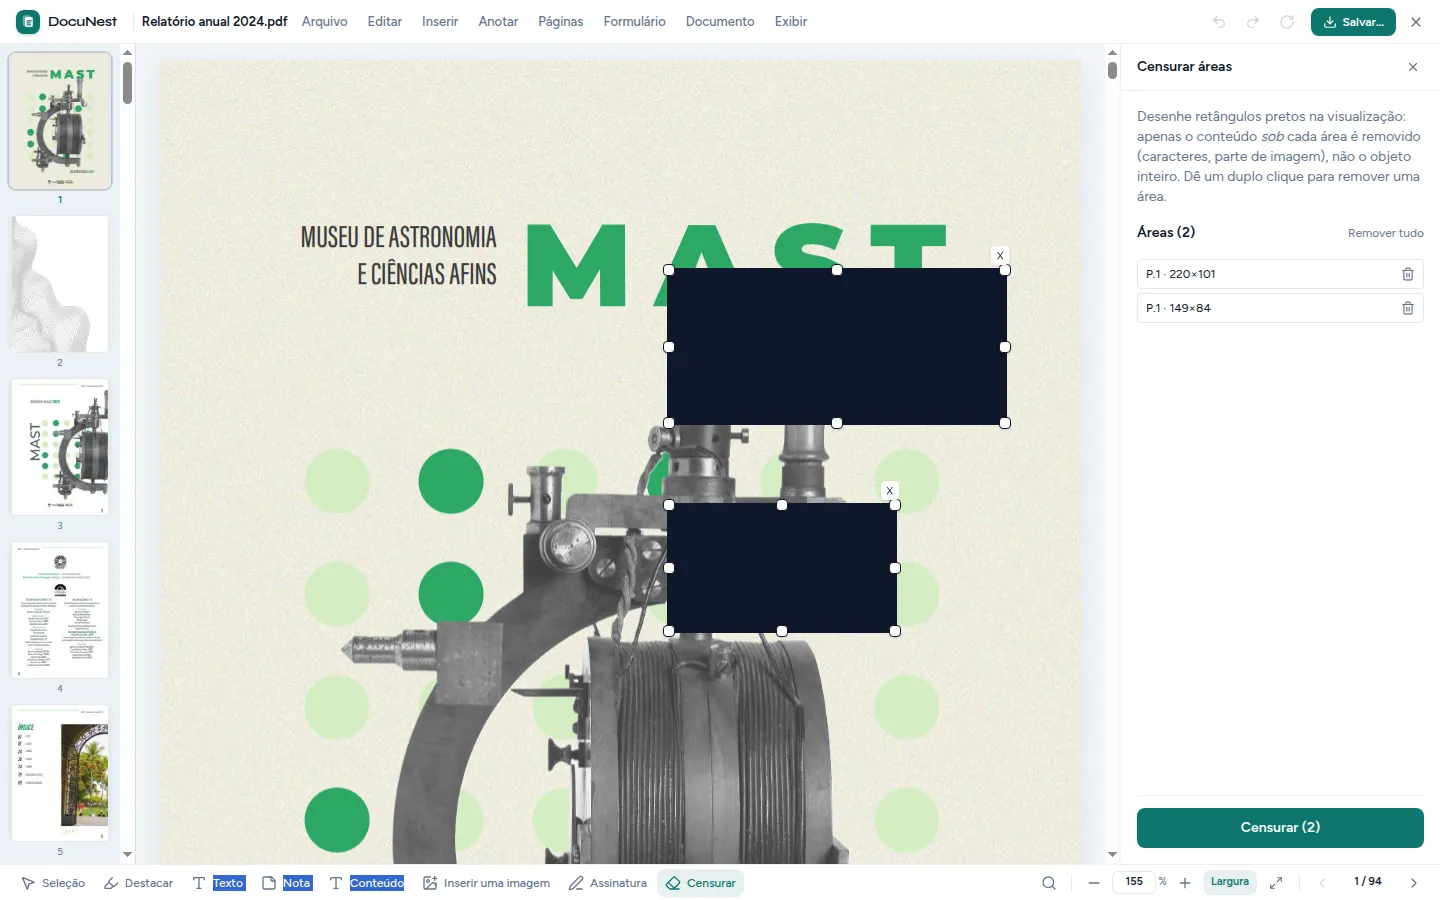This screenshot has height=900, width=1440.
Task: Select page 3 thumbnail
Action: click(60, 447)
